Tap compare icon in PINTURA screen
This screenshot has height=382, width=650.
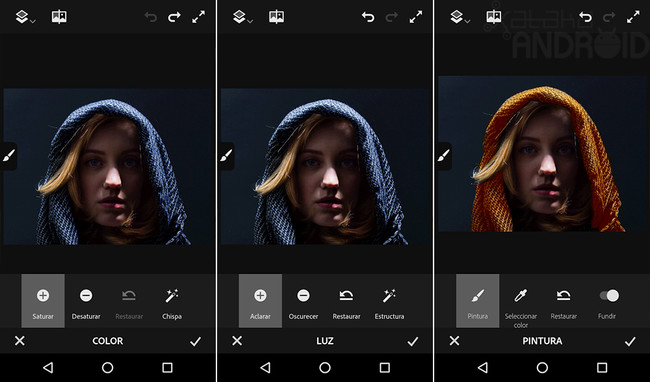tap(494, 17)
